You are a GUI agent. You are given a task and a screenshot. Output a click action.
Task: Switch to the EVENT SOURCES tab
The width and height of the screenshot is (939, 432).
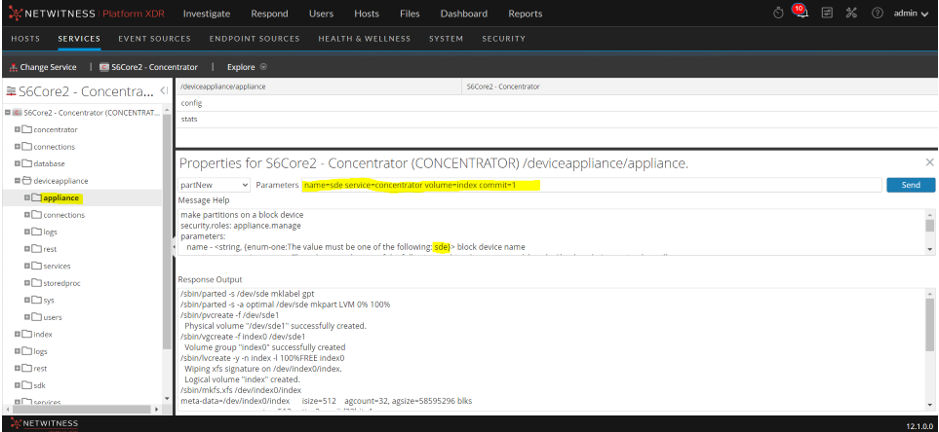[x=155, y=38]
